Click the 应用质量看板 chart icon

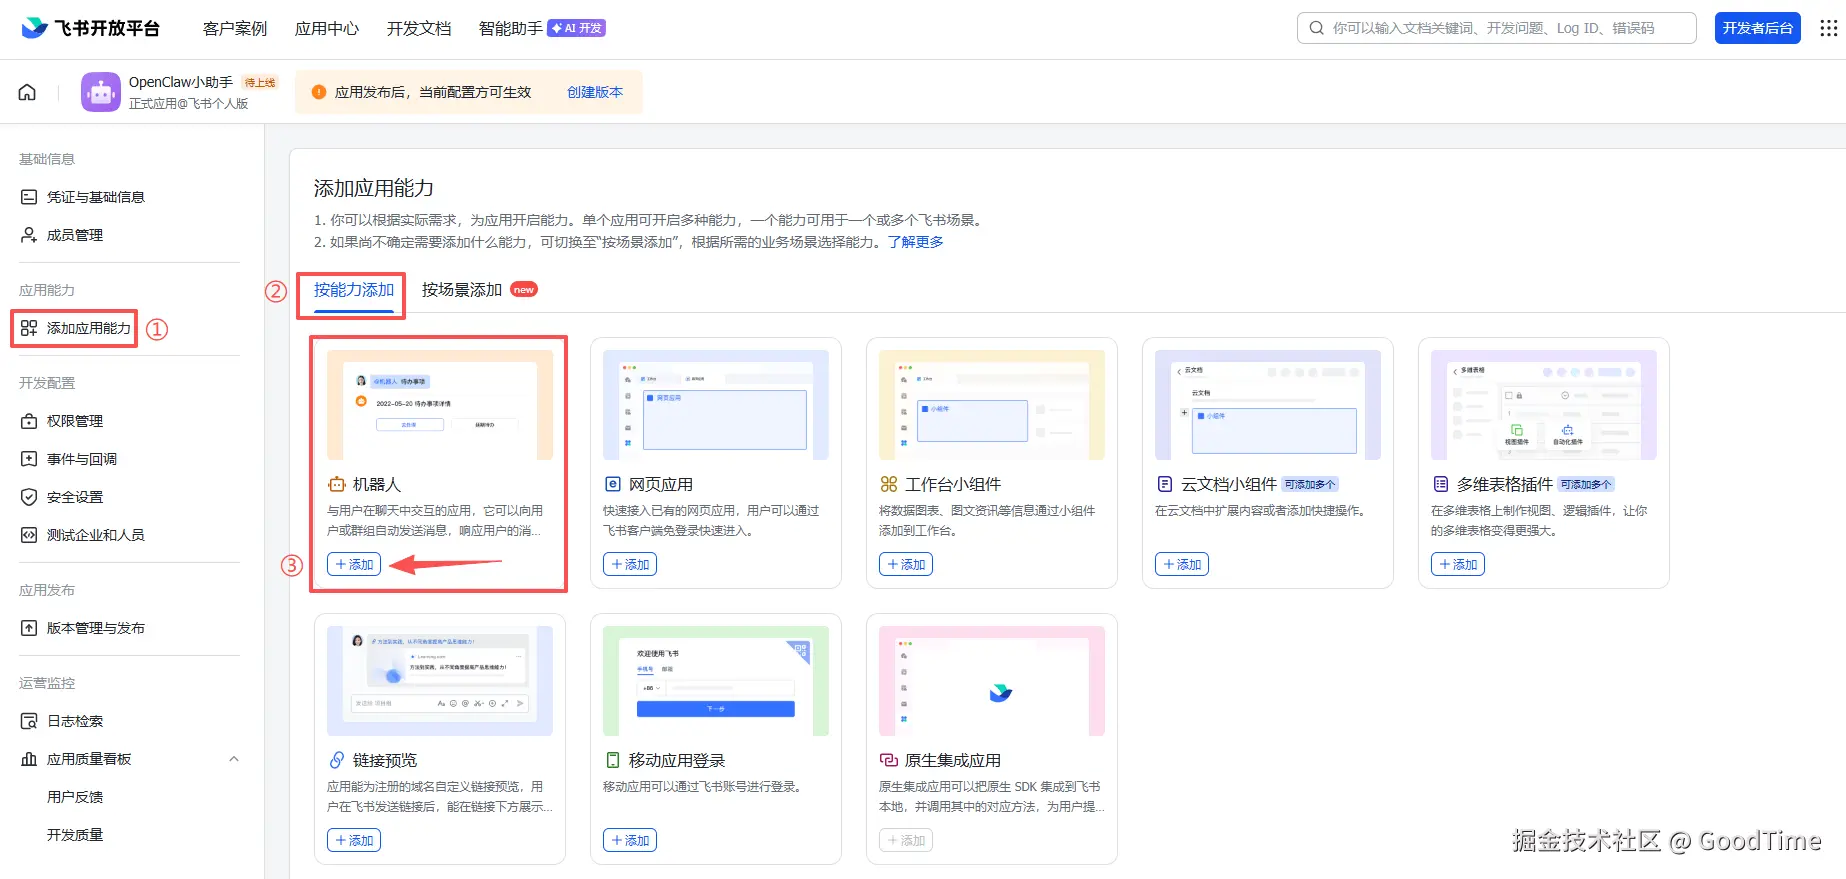tap(29, 759)
